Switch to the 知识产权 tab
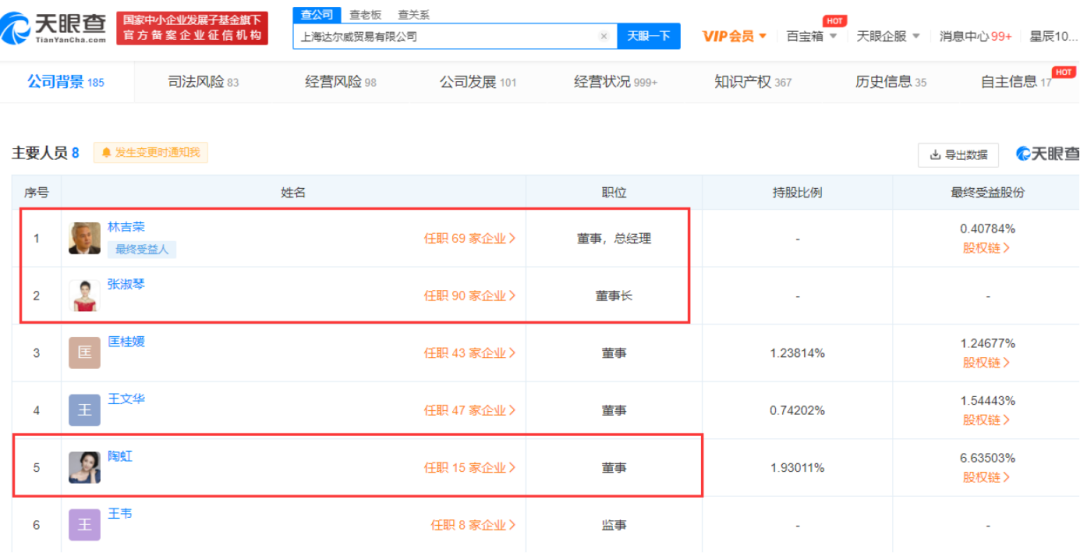The width and height of the screenshot is (1080, 553). pos(753,82)
